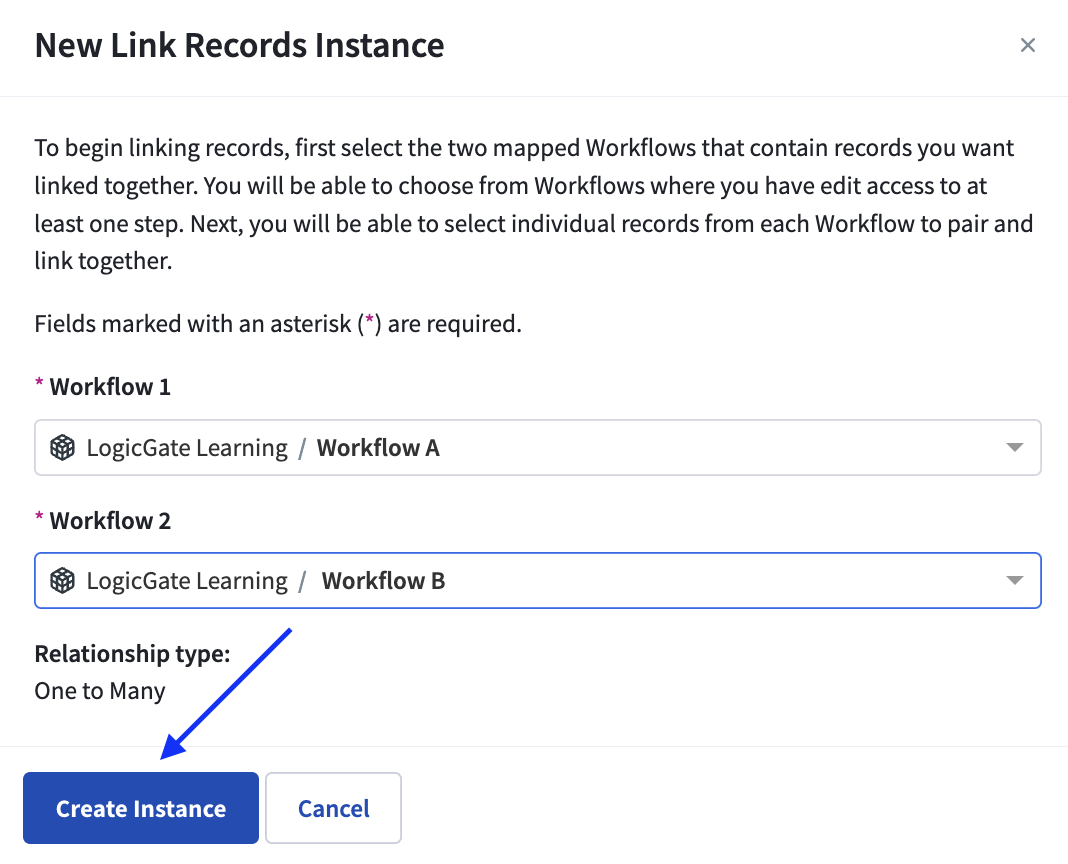The height and width of the screenshot is (864, 1068).
Task: Click the red asterisk beside Workflow 2
Action: tap(40, 516)
